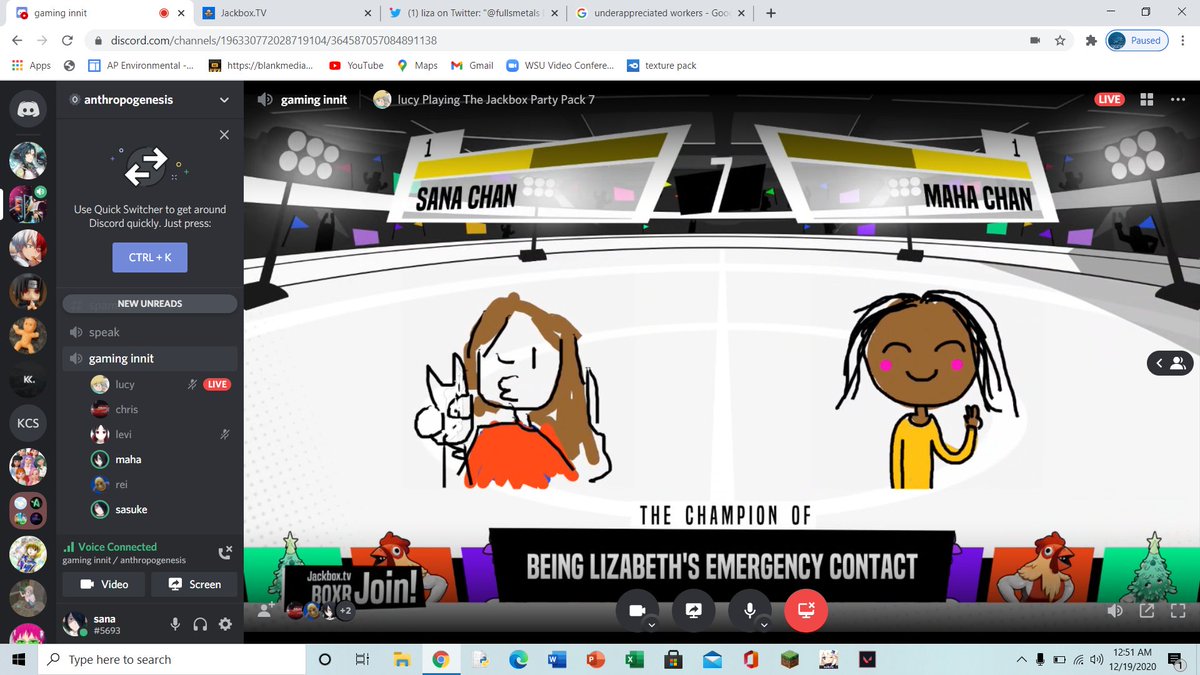The height and width of the screenshot is (675, 1200).
Task: Open the texture pack bookmark
Action: point(662,65)
